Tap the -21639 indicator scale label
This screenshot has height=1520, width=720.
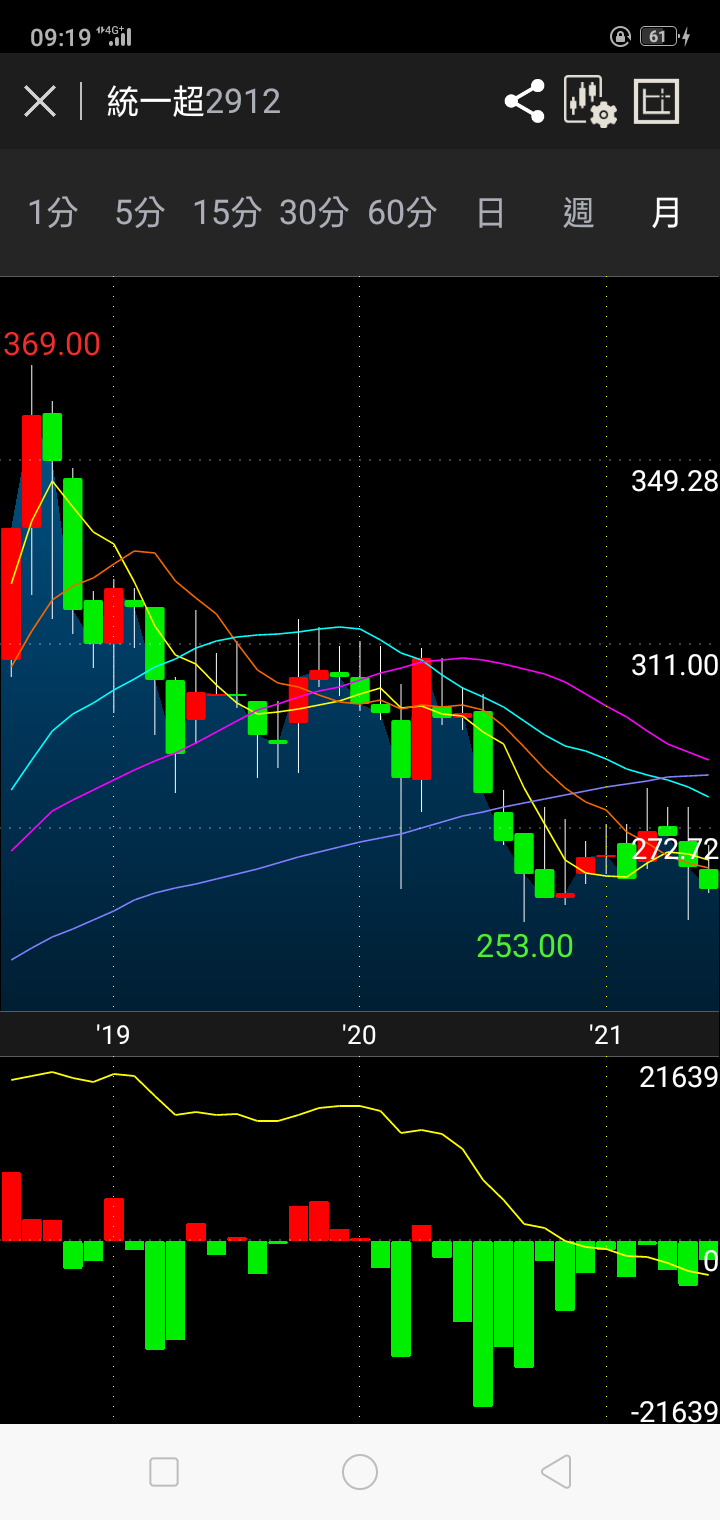(x=674, y=1412)
